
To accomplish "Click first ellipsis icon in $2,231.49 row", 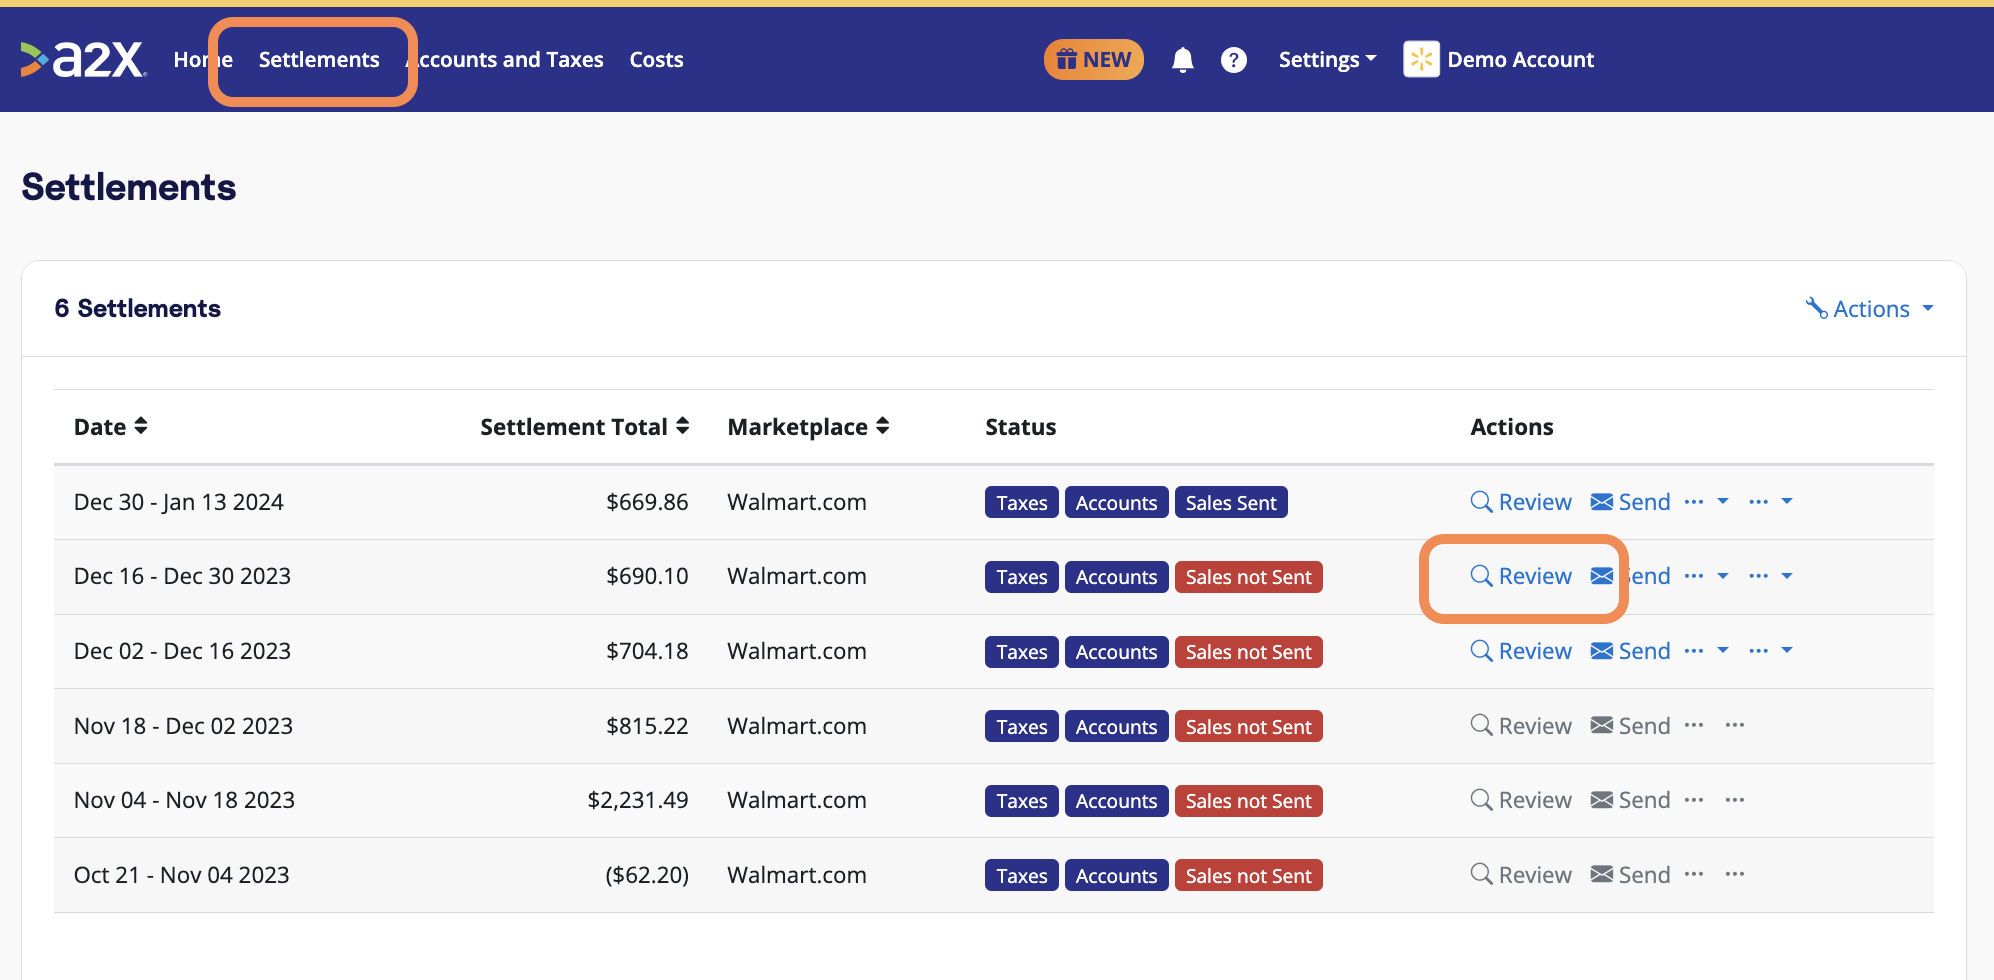I will pos(1694,800).
